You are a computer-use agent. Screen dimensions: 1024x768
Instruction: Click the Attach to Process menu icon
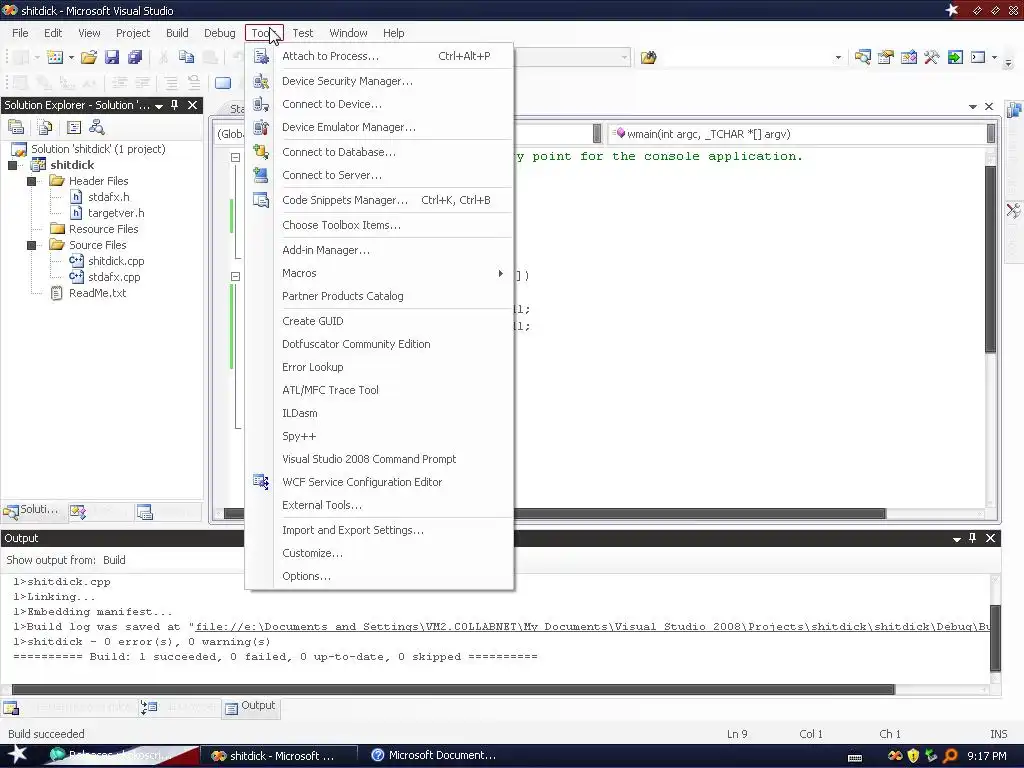pyautogui.click(x=261, y=56)
